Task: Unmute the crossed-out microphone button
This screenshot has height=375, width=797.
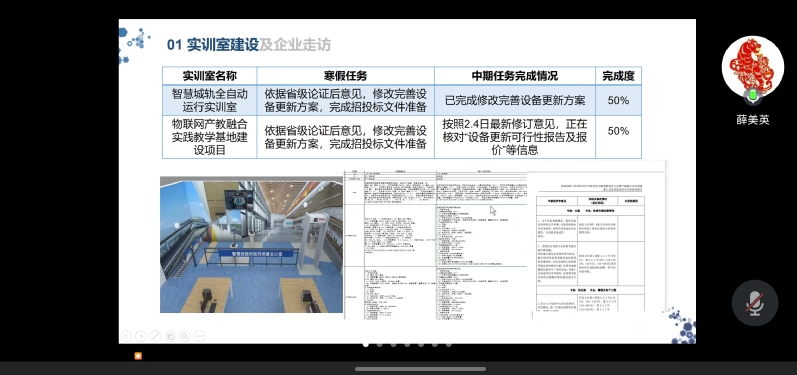Action: (755, 303)
